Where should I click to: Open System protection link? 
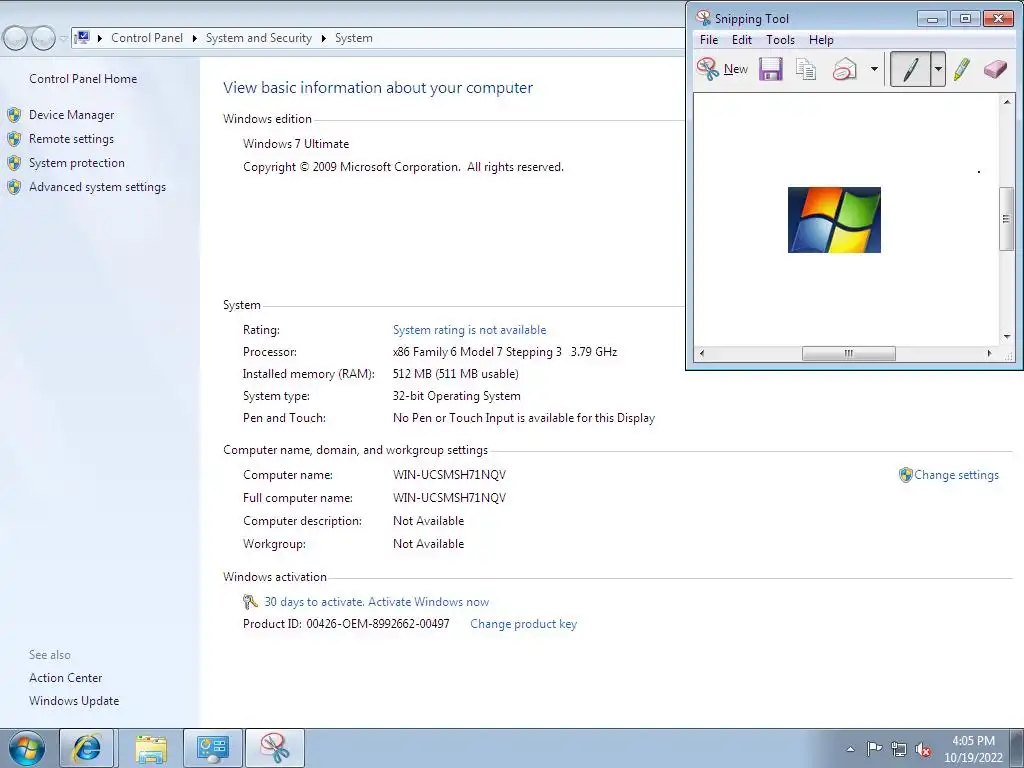click(76, 163)
